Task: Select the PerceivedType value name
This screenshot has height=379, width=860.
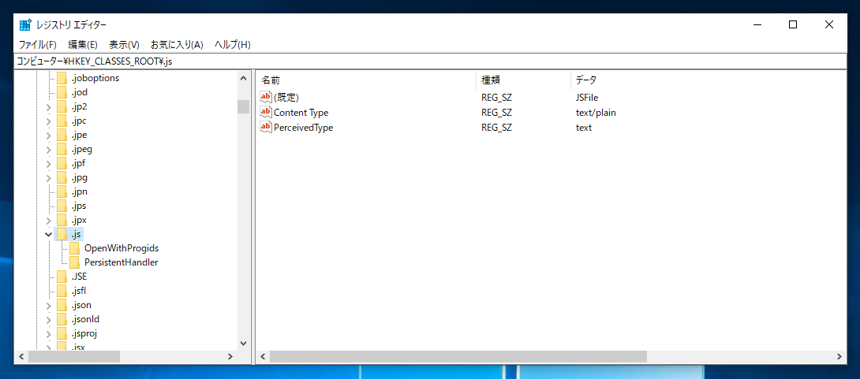Action: point(303,128)
